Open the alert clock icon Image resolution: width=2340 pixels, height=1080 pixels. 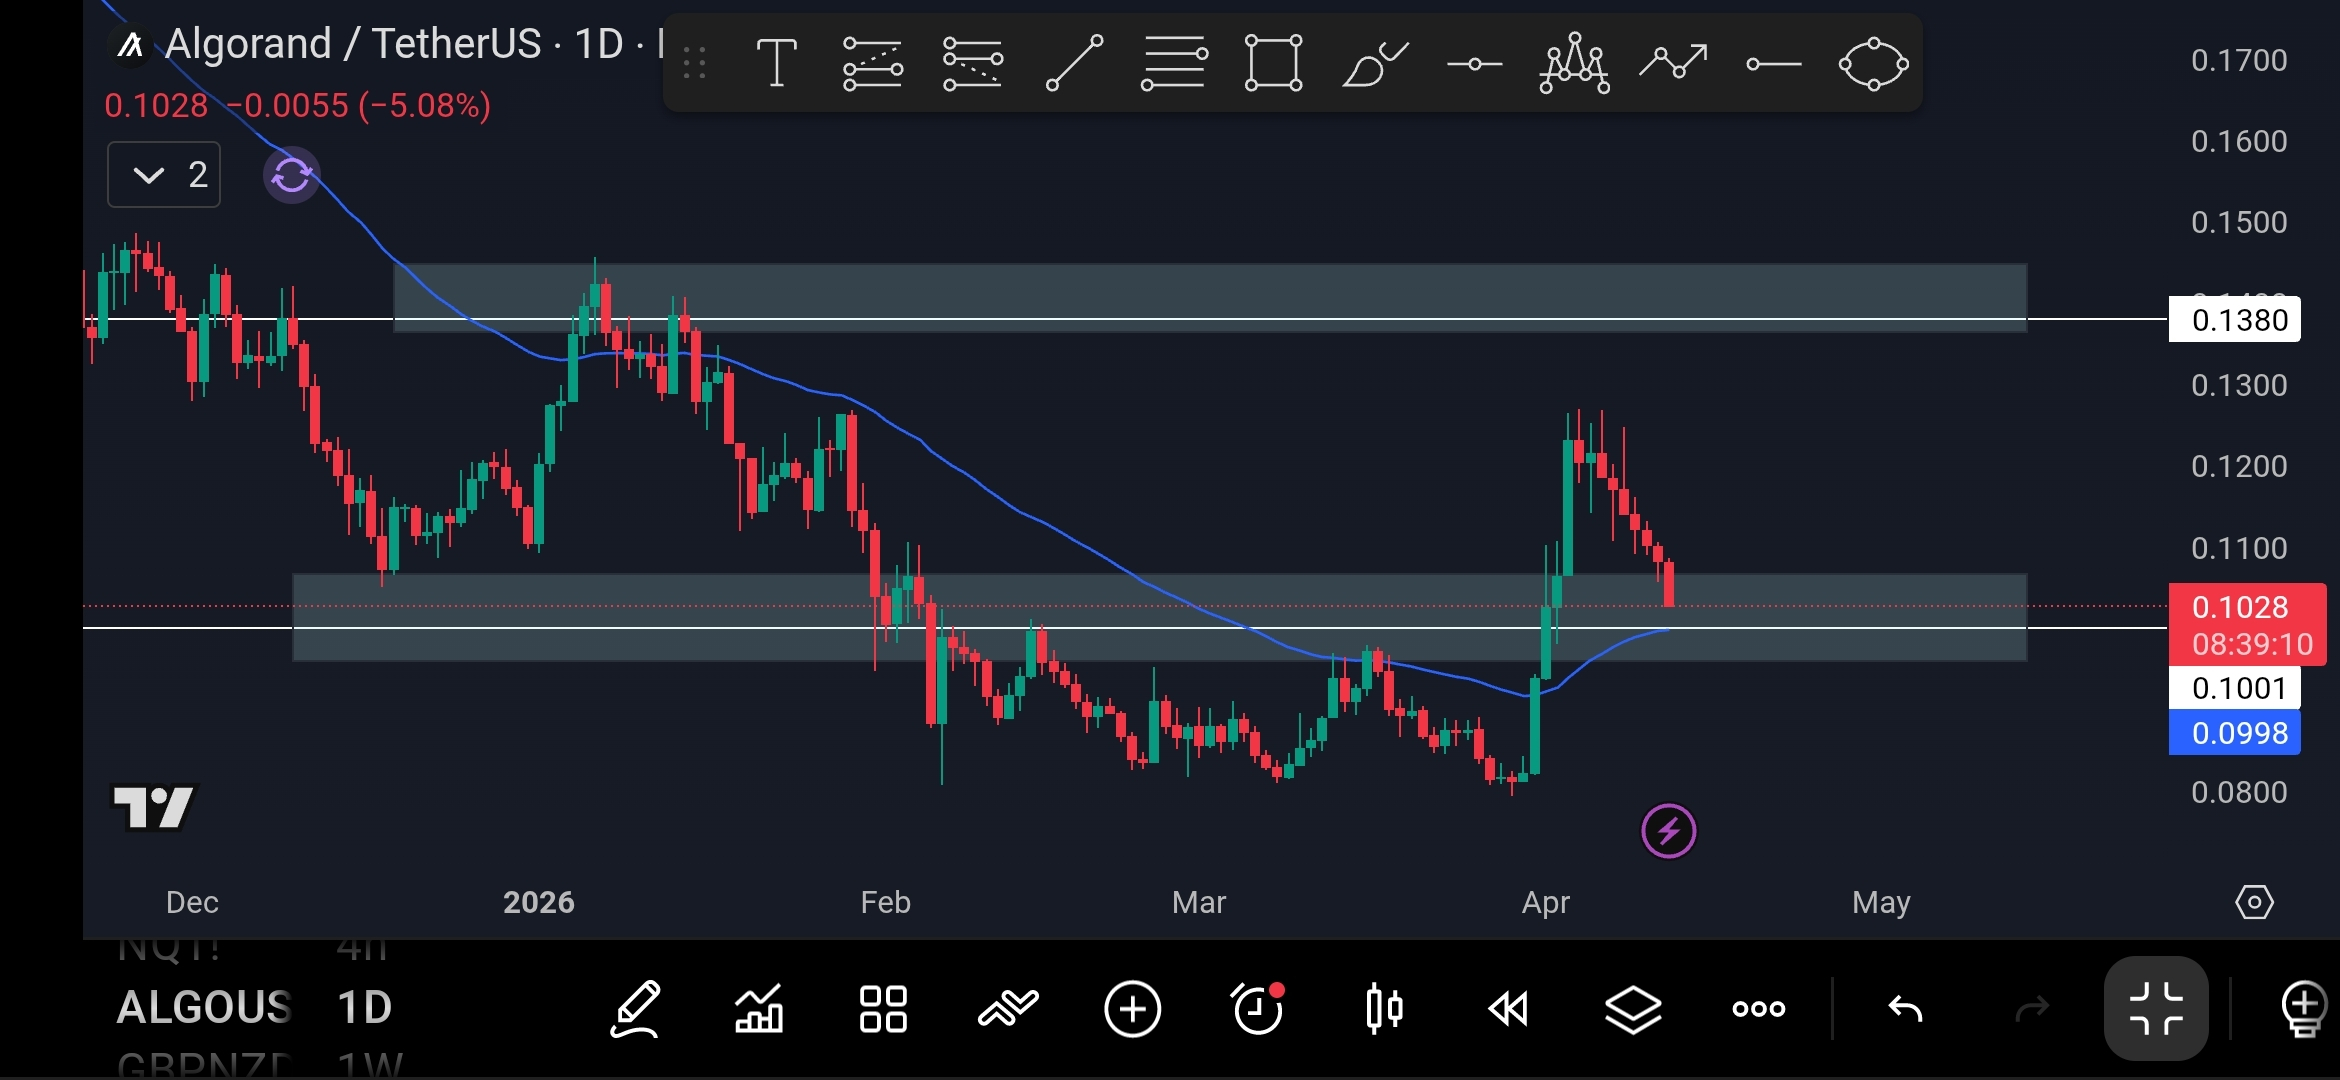pos(1258,1008)
